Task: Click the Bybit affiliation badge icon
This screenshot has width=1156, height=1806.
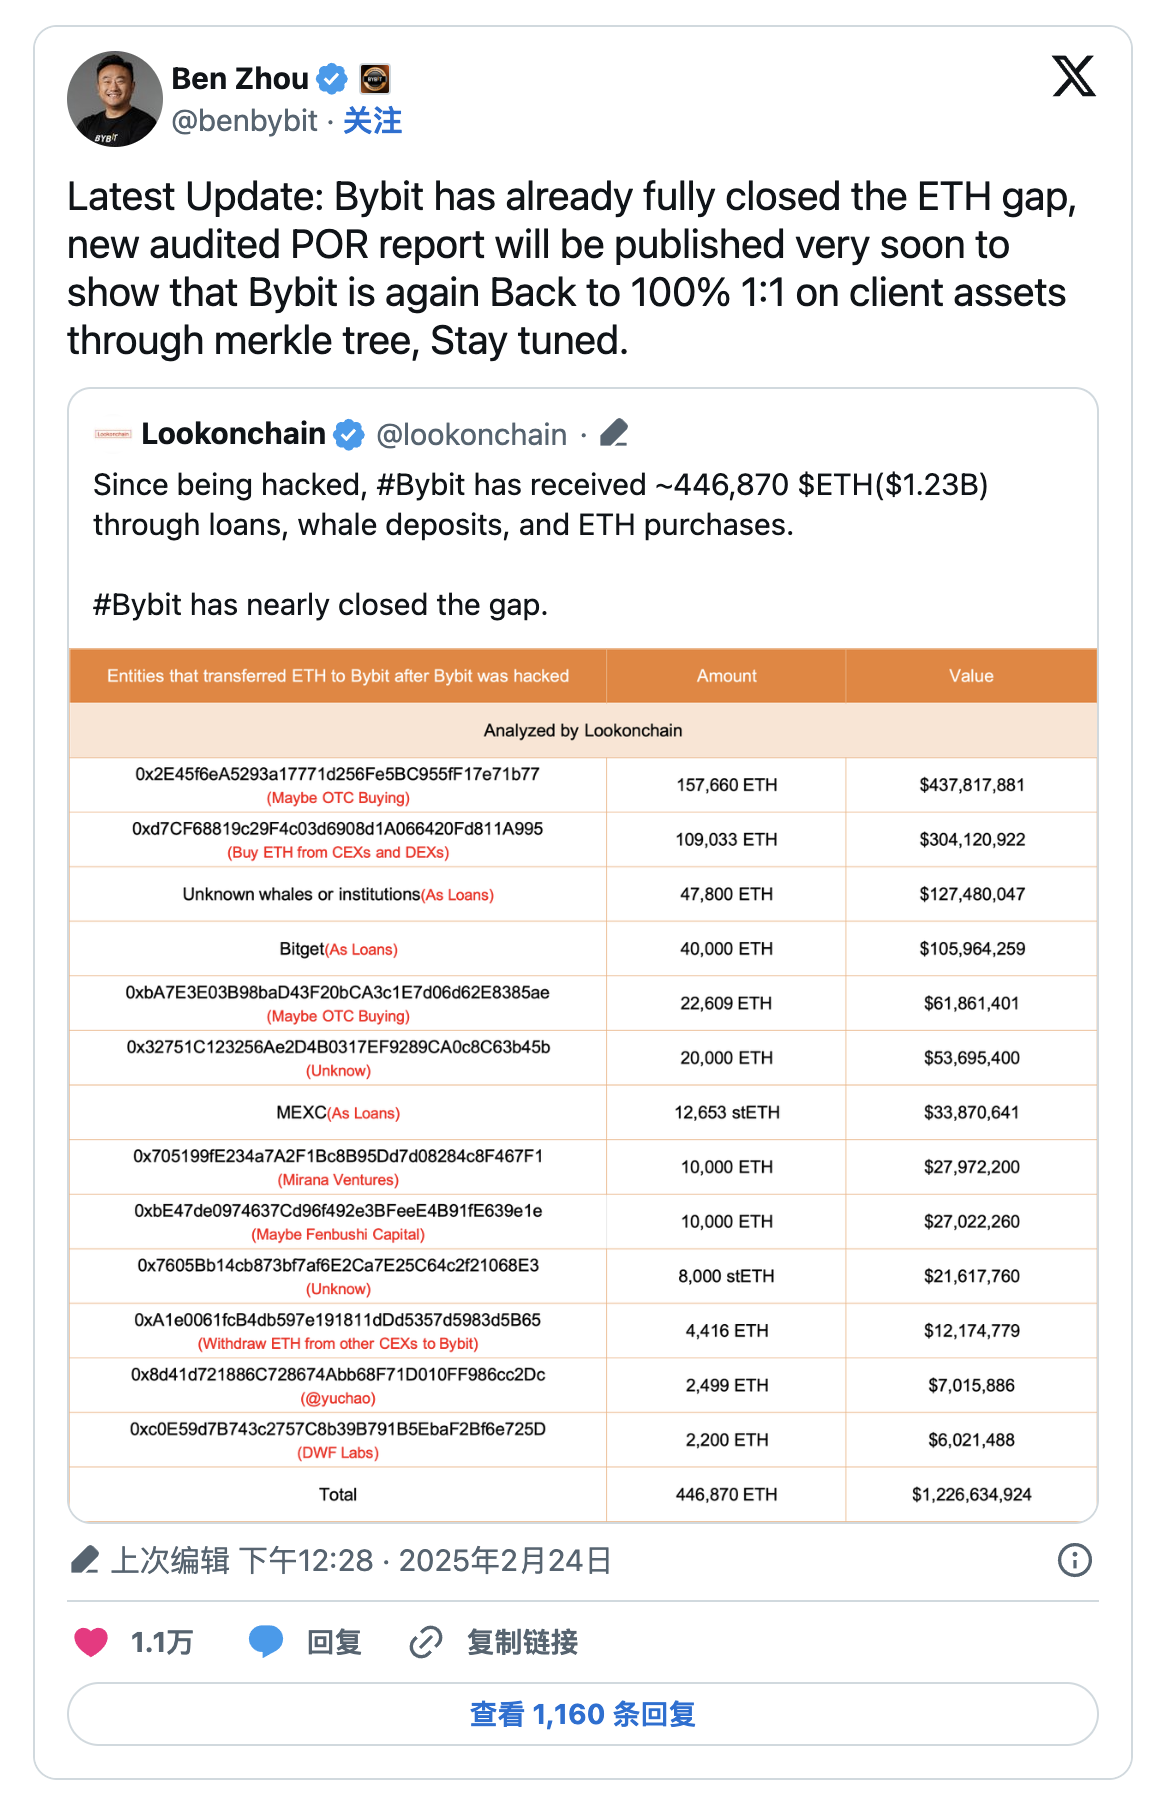Action: (x=375, y=78)
